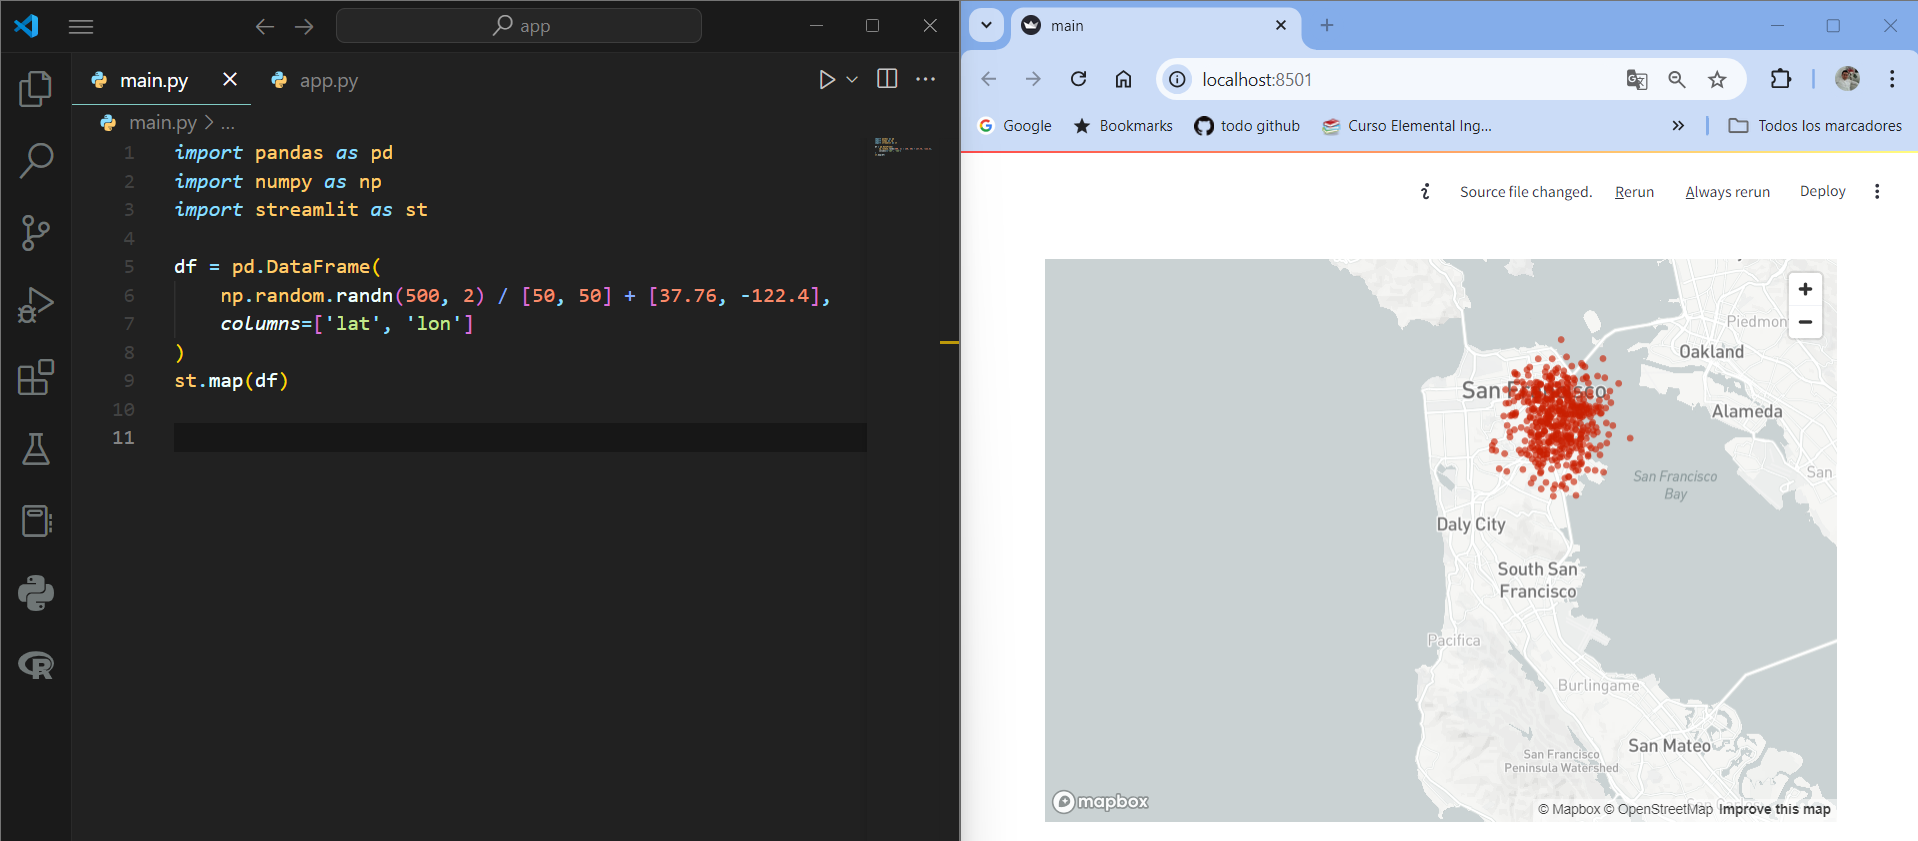Open the Explorer view in activity bar

point(35,89)
